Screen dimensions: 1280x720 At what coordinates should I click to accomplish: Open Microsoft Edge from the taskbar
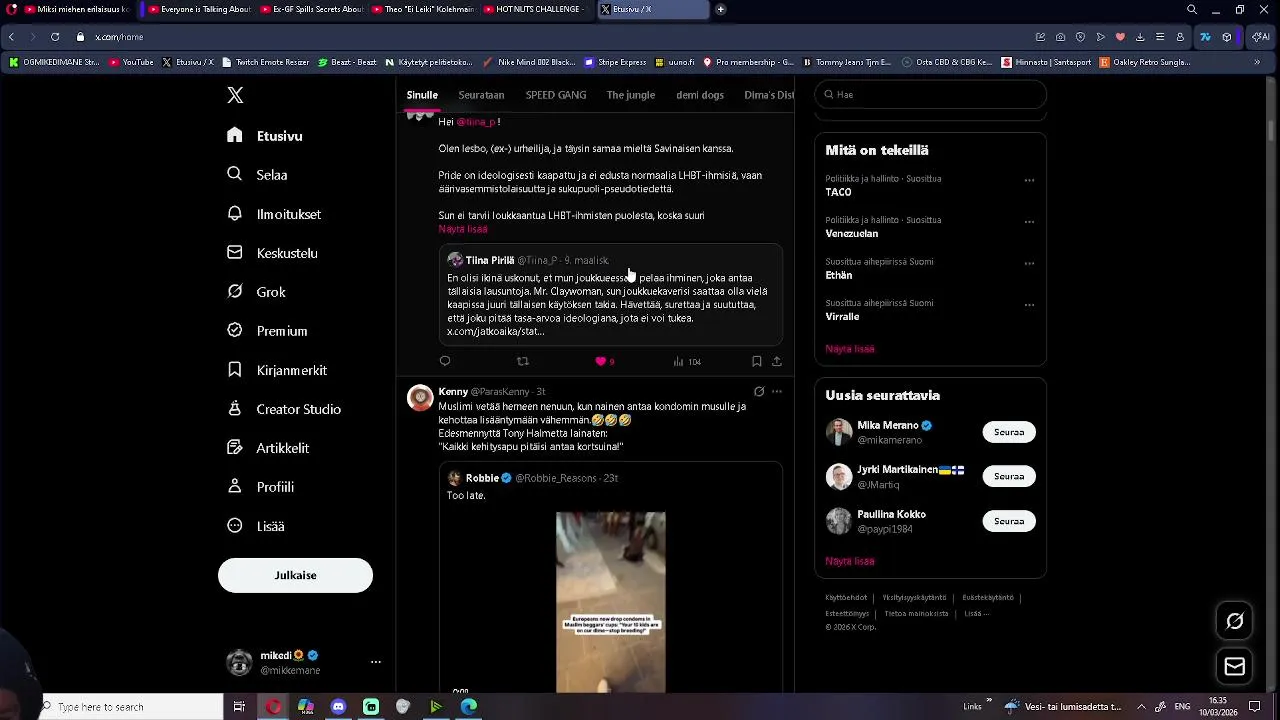[469, 707]
